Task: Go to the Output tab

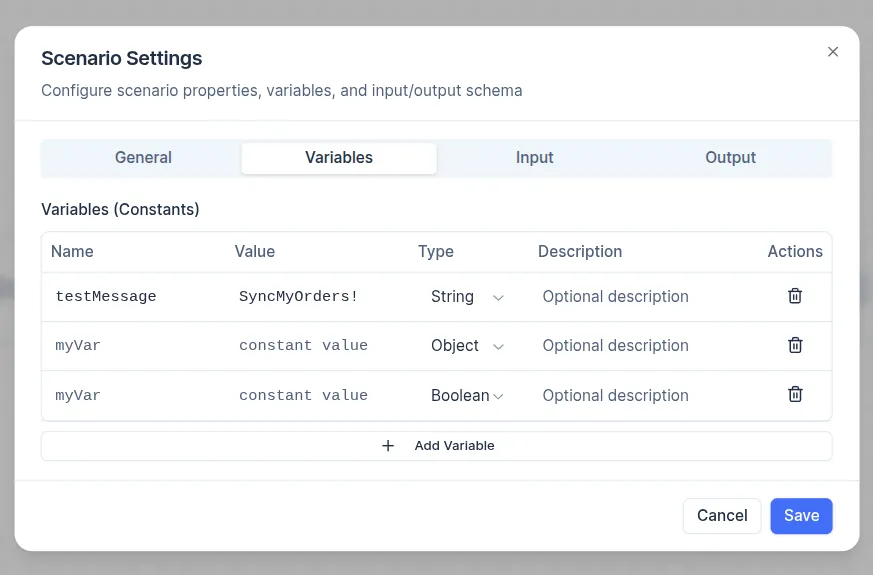Action: 730,158
